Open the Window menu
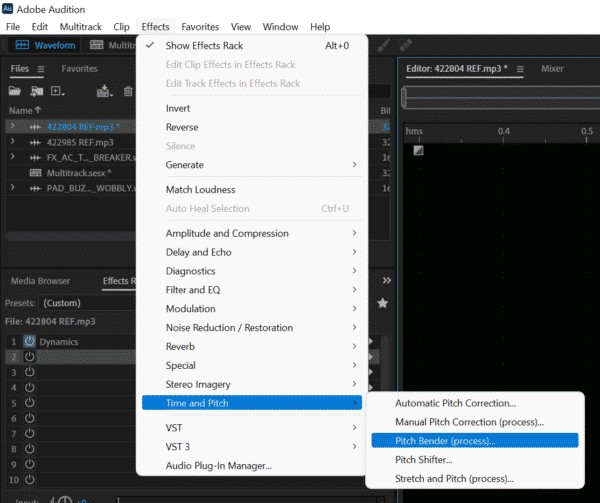Viewport: 600px width, 503px height. tap(280, 27)
